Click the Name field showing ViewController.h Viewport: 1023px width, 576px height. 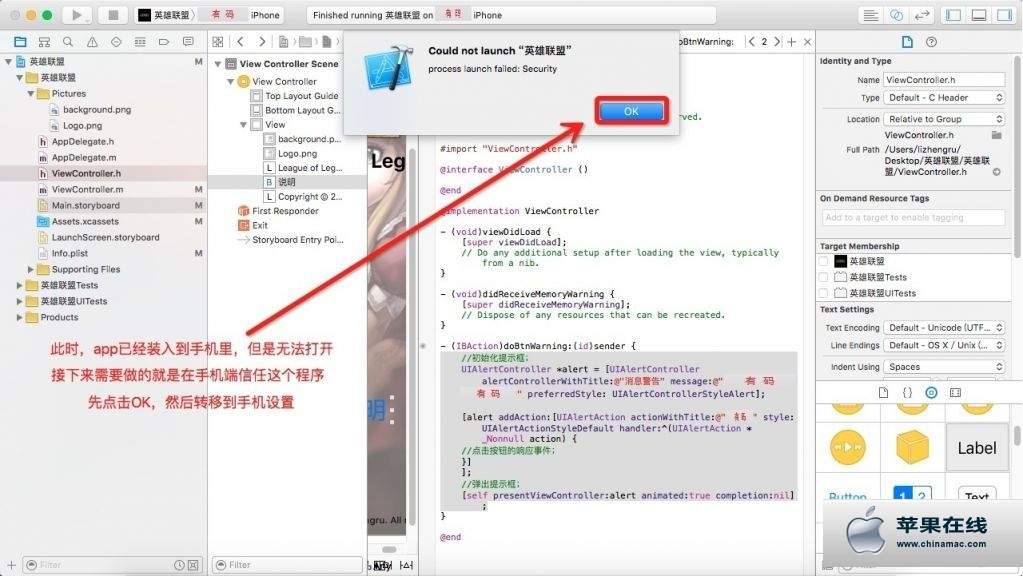pos(943,80)
